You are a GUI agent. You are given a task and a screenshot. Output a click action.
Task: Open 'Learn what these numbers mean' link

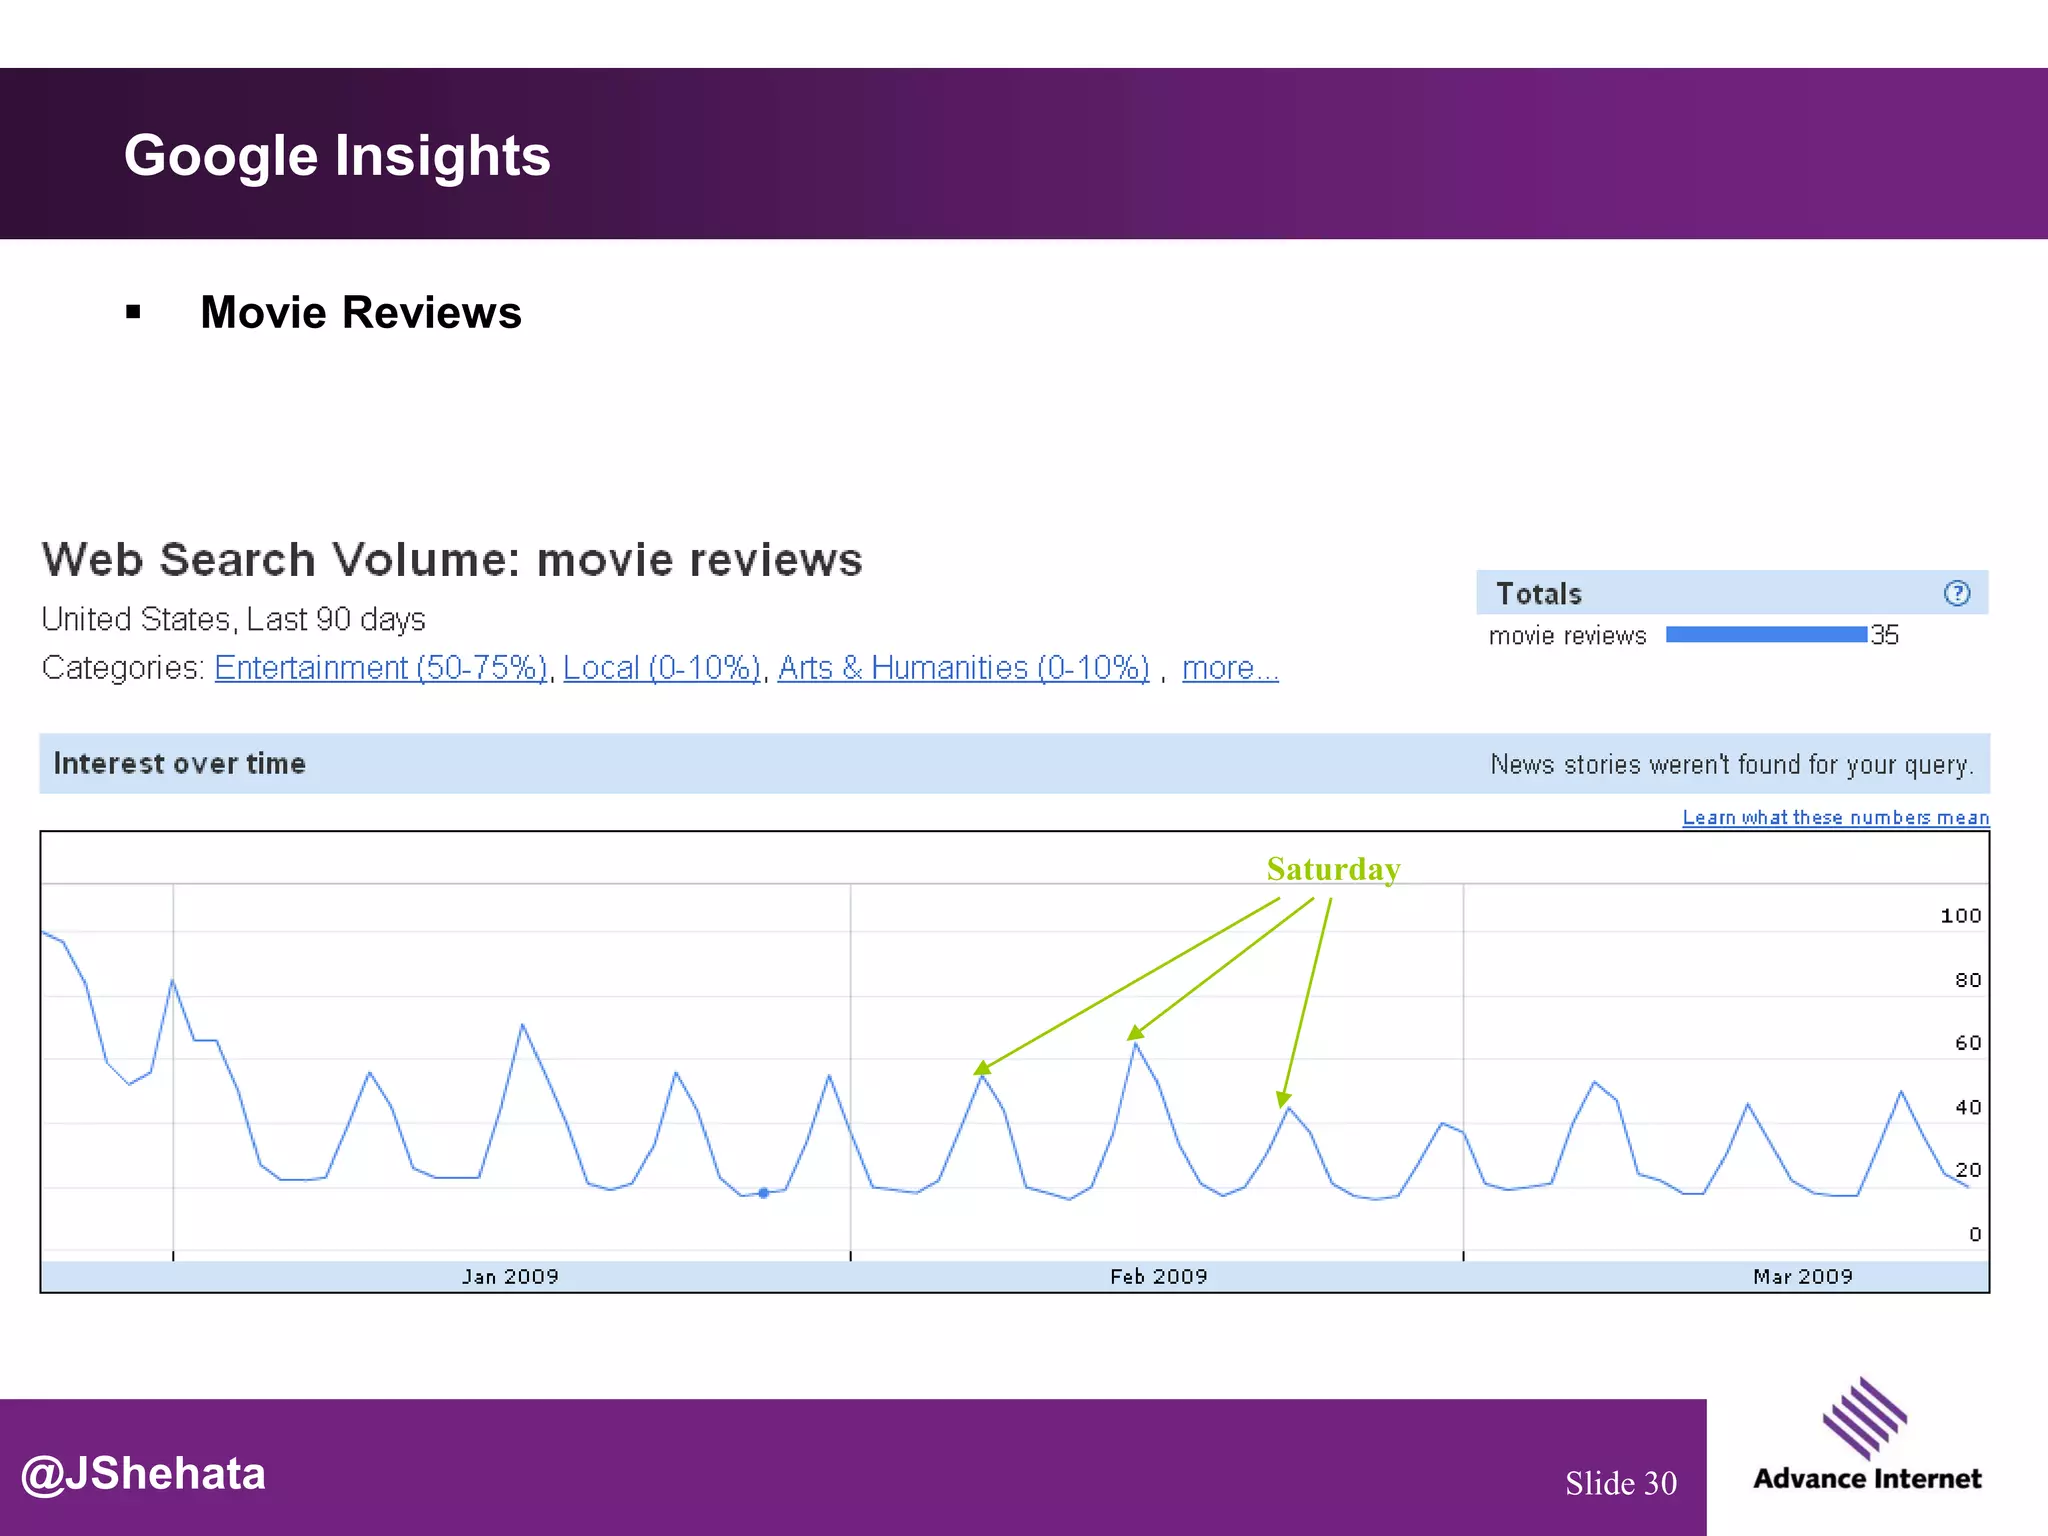(x=1836, y=817)
